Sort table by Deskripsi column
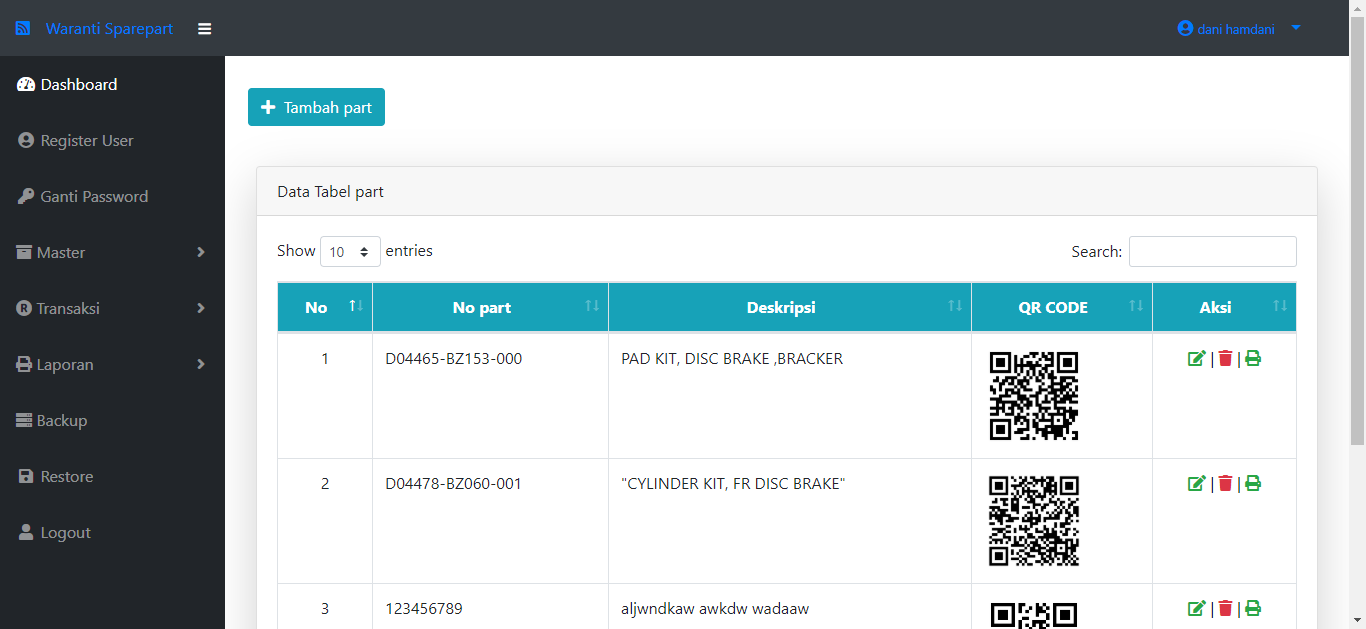The height and width of the screenshot is (629, 1366). (x=790, y=307)
